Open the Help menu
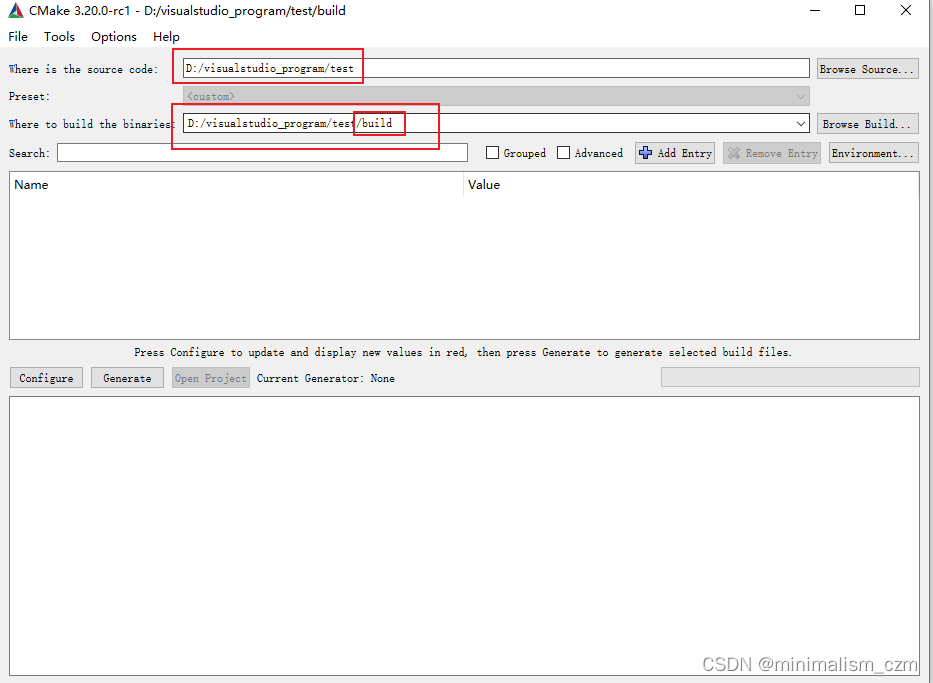 tap(166, 36)
